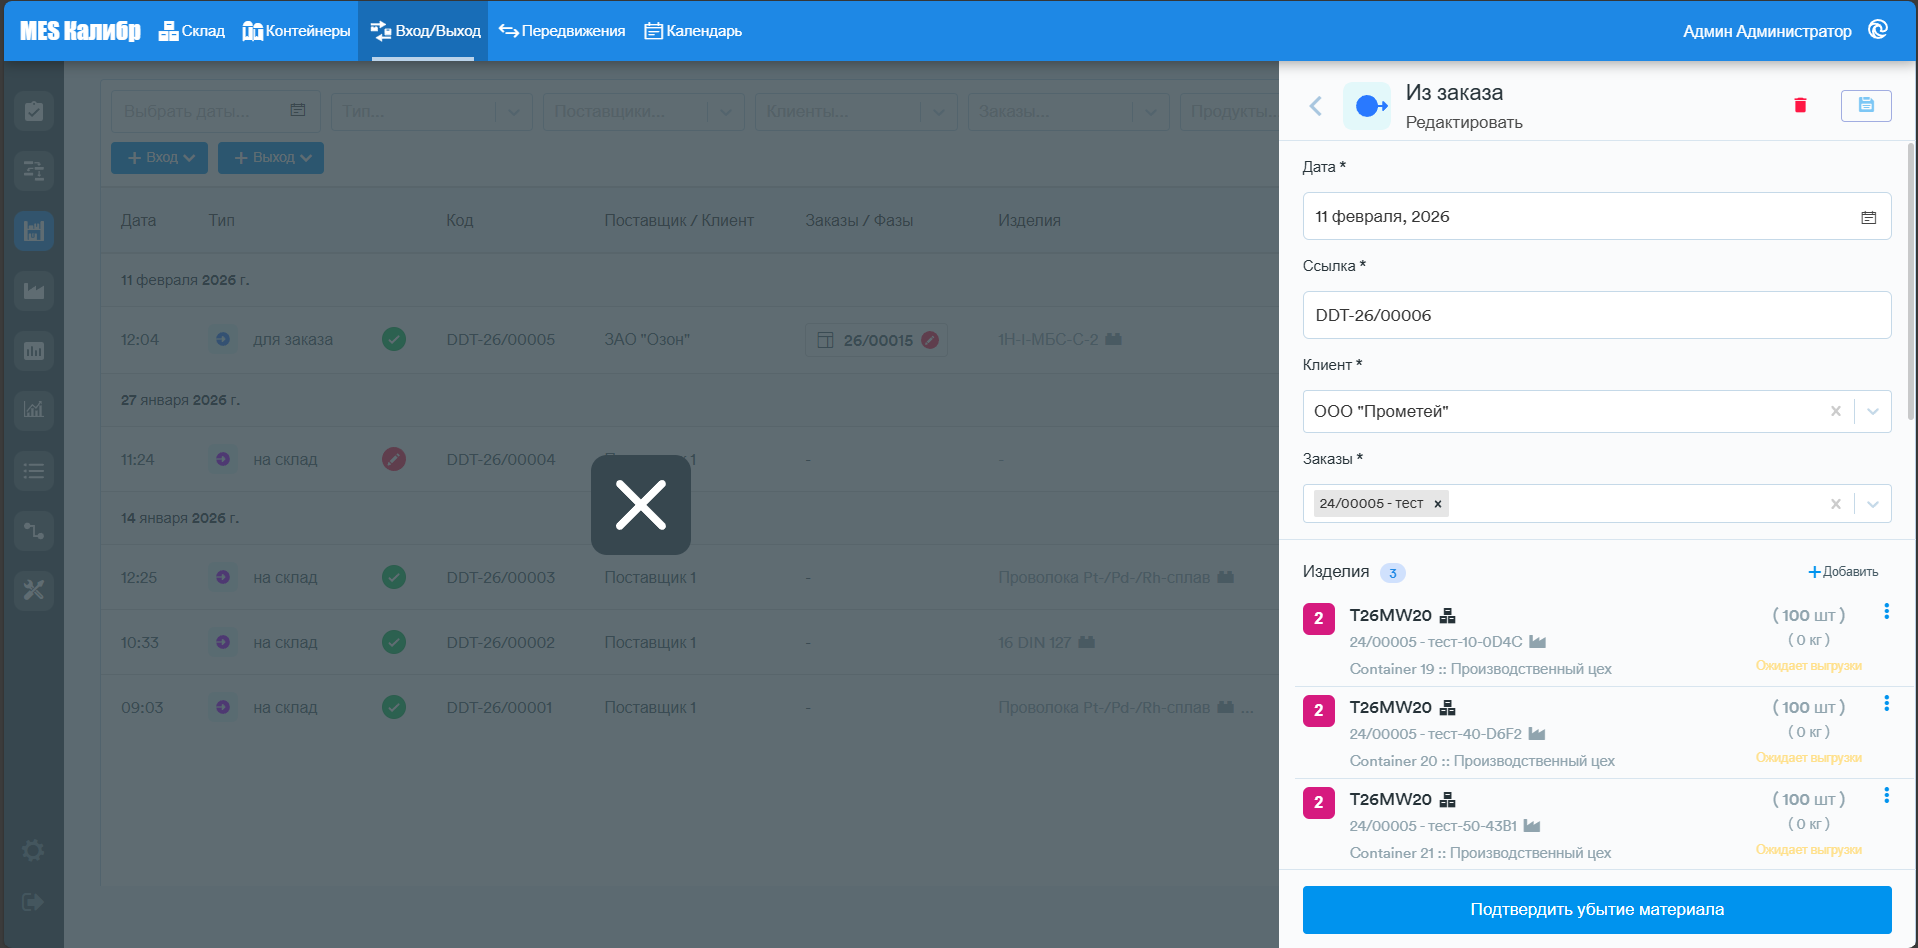This screenshot has height=948, width=1918.
Task: Click the back chevron in side panel
Action: (1315, 106)
